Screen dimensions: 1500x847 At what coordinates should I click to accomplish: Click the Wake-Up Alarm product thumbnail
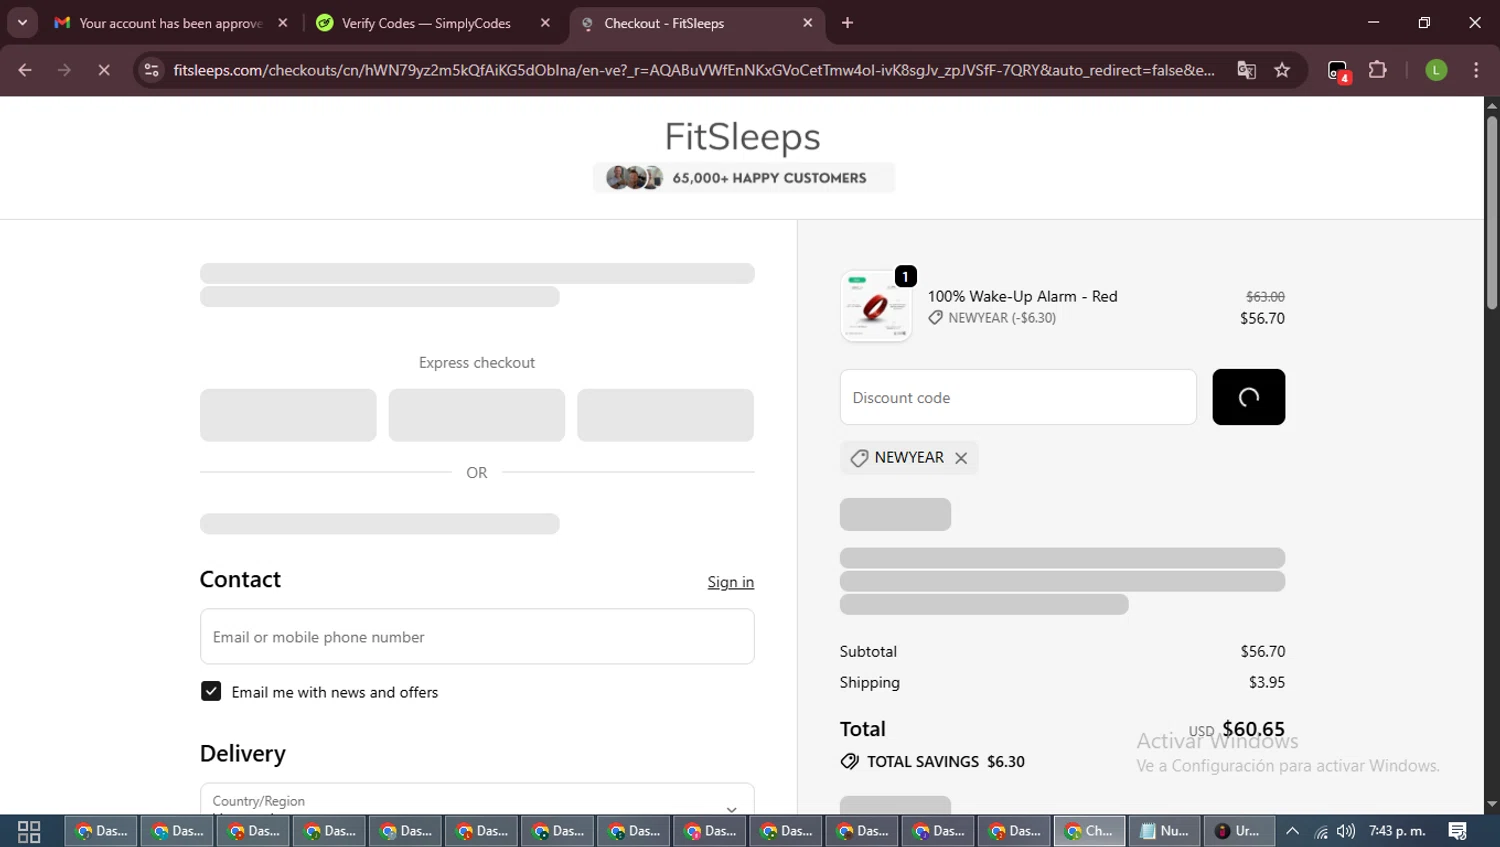click(x=876, y=306)
